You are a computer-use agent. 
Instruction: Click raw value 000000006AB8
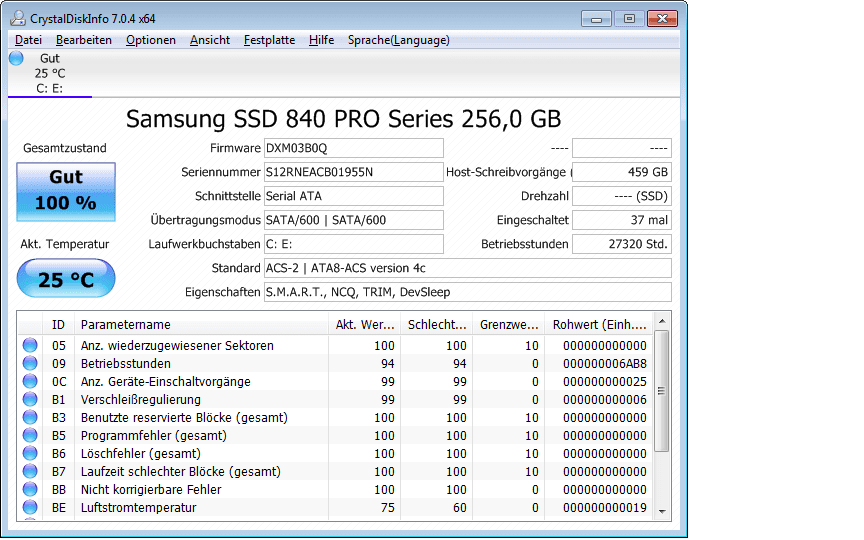coord(605,364)
